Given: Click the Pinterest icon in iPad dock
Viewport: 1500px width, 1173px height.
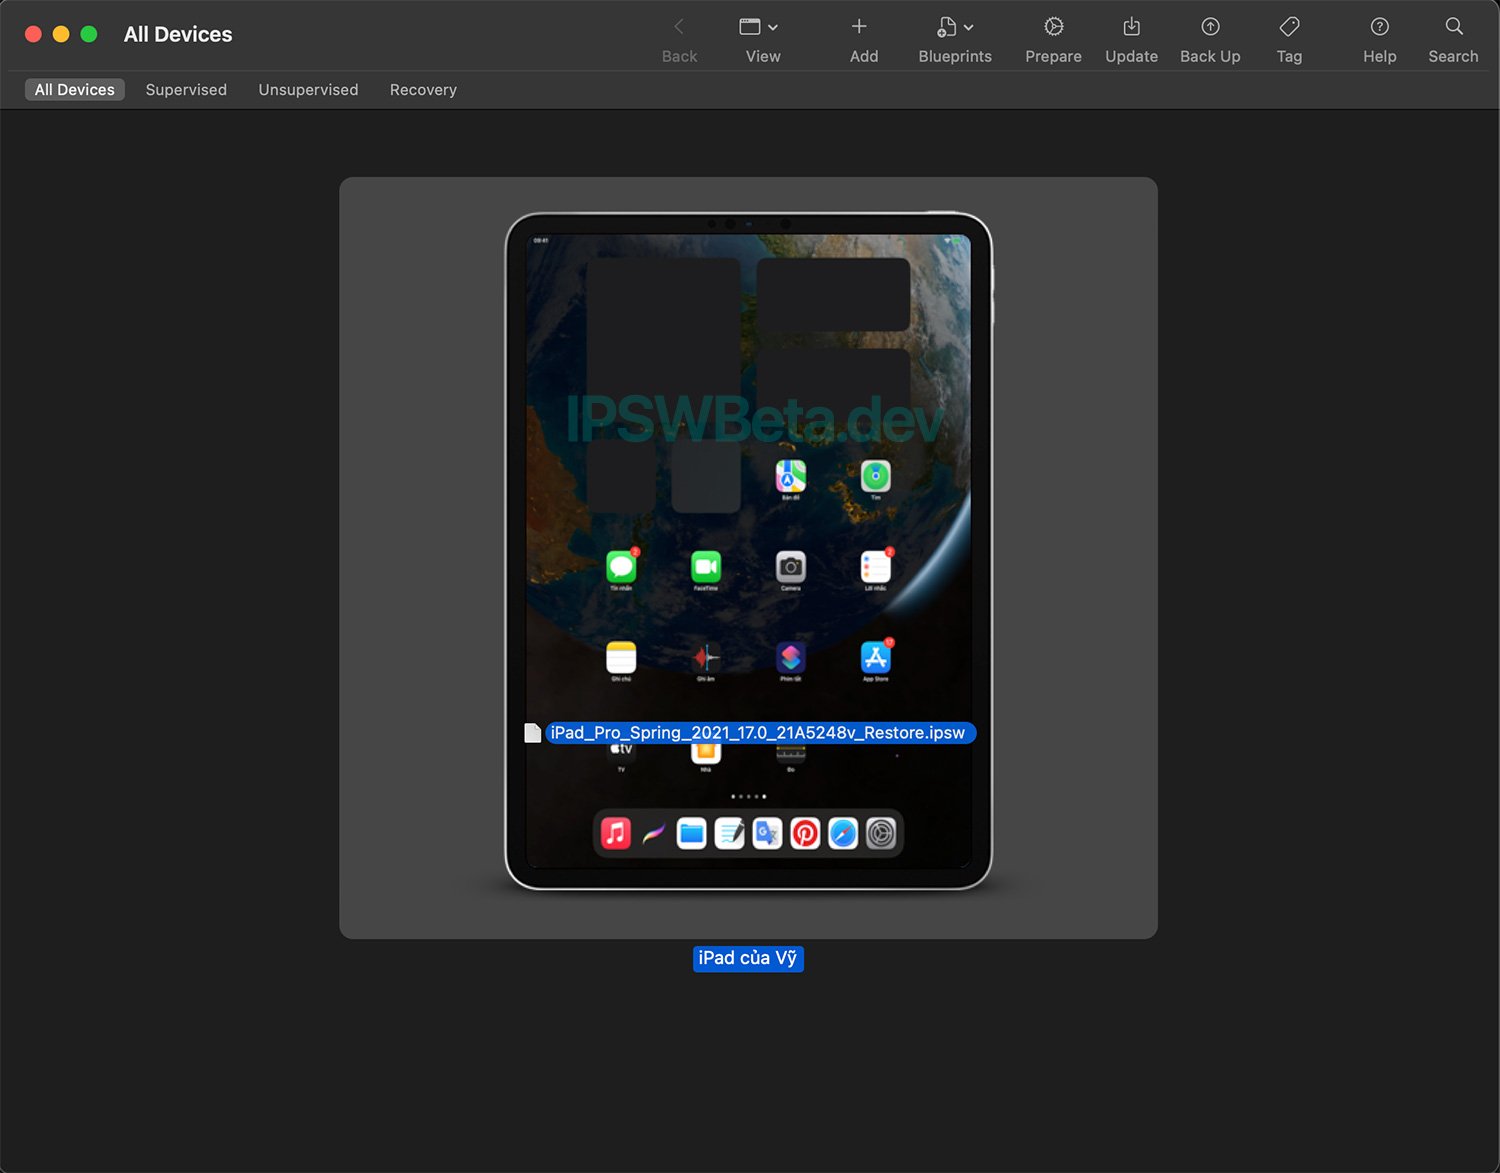Looking at the screenshot, I should (x=805, y=833).
